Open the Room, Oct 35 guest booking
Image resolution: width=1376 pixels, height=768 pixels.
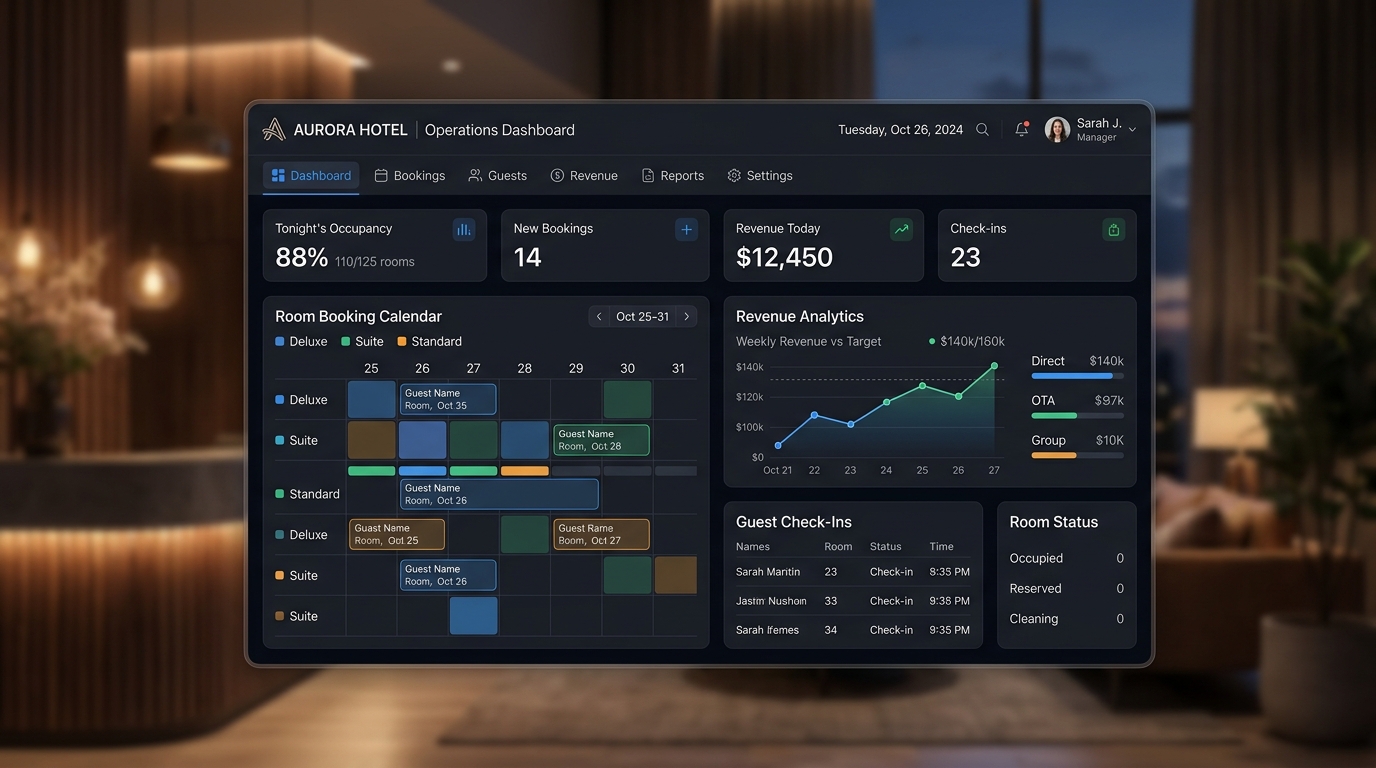pos(448,399)
